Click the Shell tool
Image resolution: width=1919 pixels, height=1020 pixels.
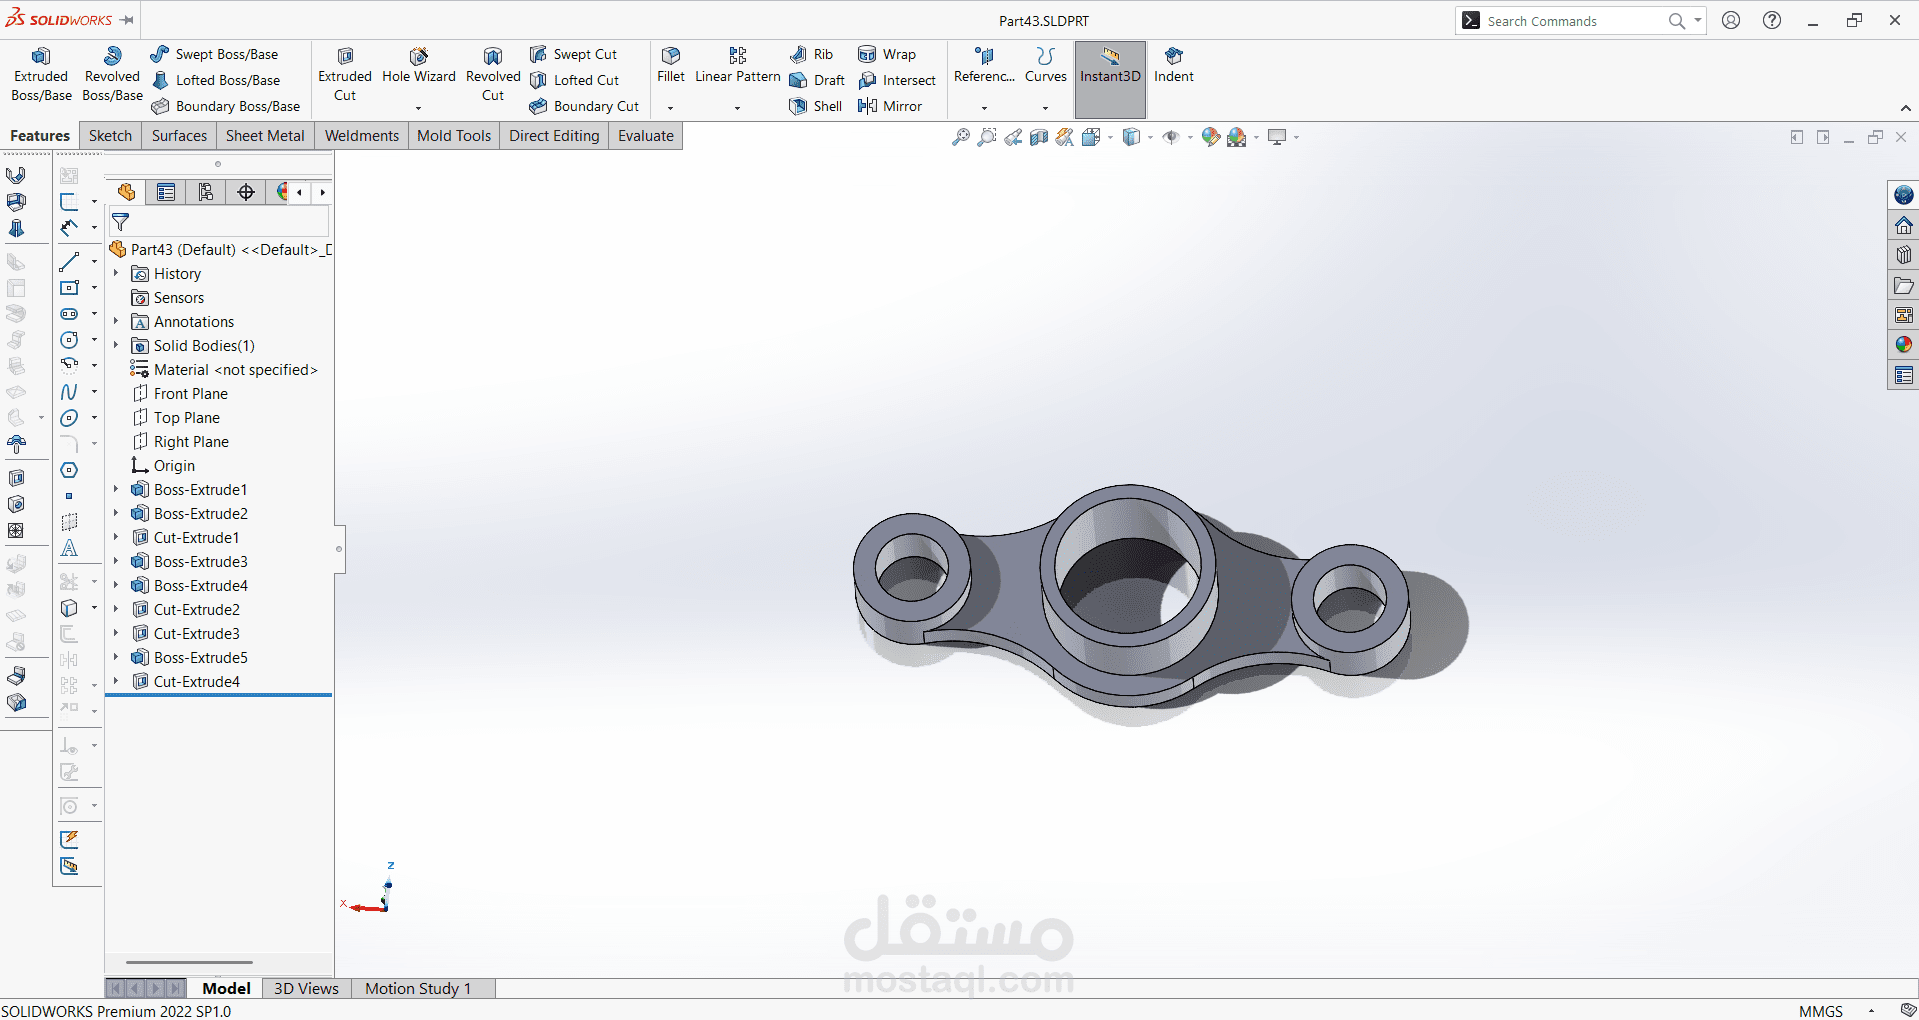(x=816, y=106)
